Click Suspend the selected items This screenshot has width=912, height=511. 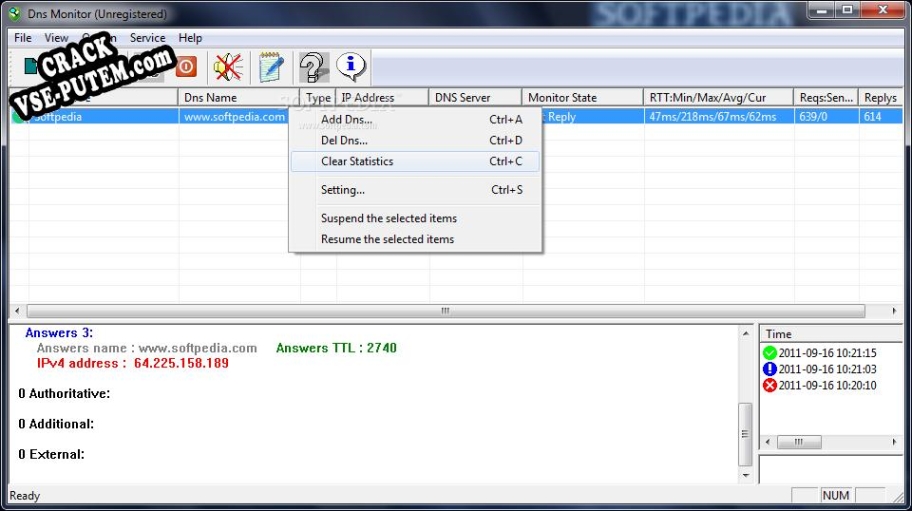[388, 218]
